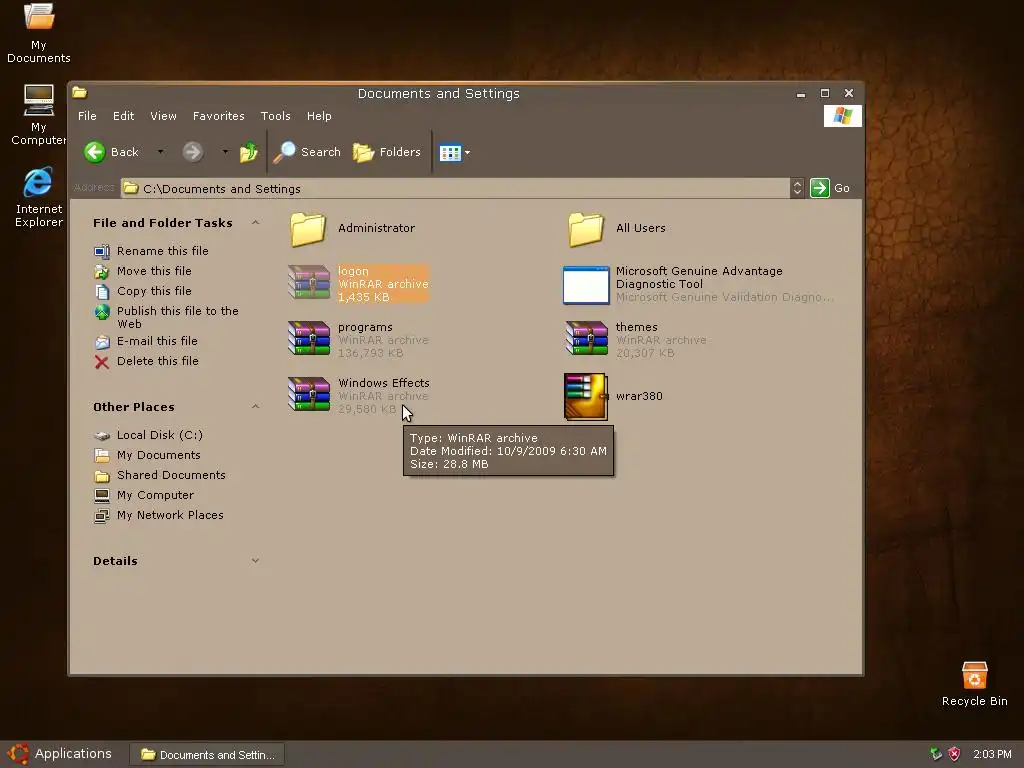1024x768 pixels.
Task: Click Rename this file
Action: [163, 251]
